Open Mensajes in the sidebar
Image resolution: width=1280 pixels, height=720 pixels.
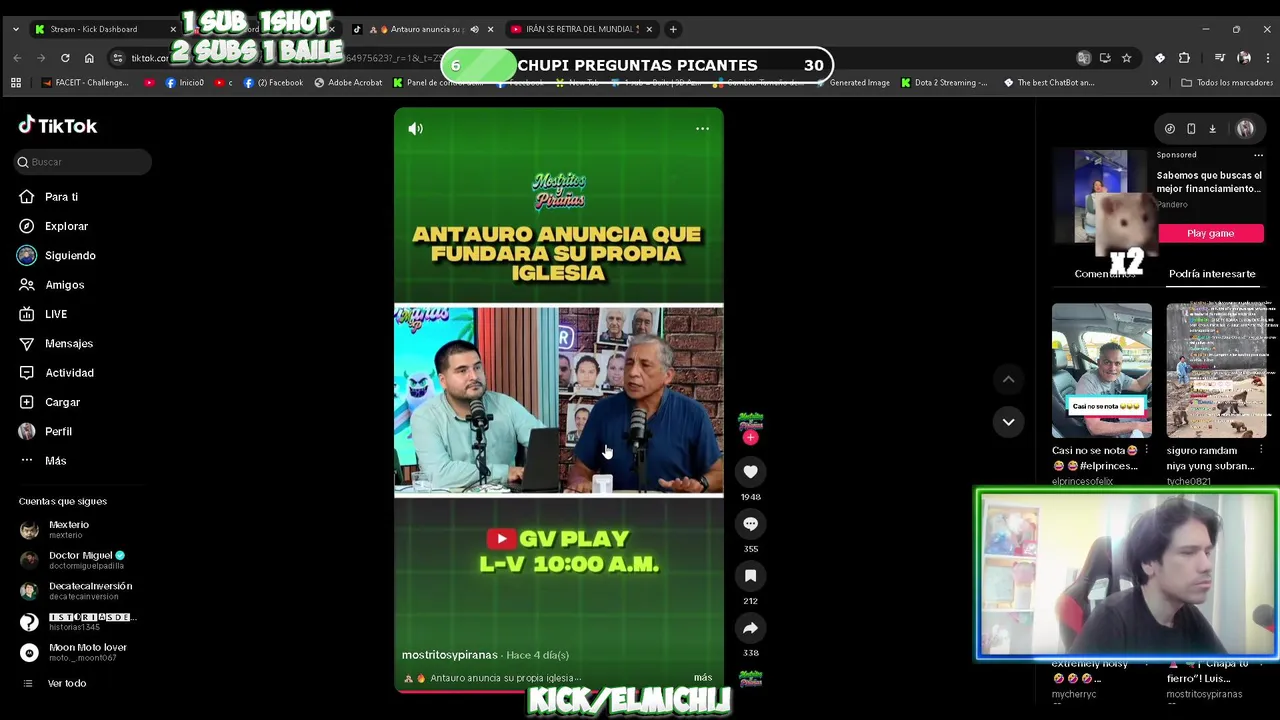[x=69, y=344]
